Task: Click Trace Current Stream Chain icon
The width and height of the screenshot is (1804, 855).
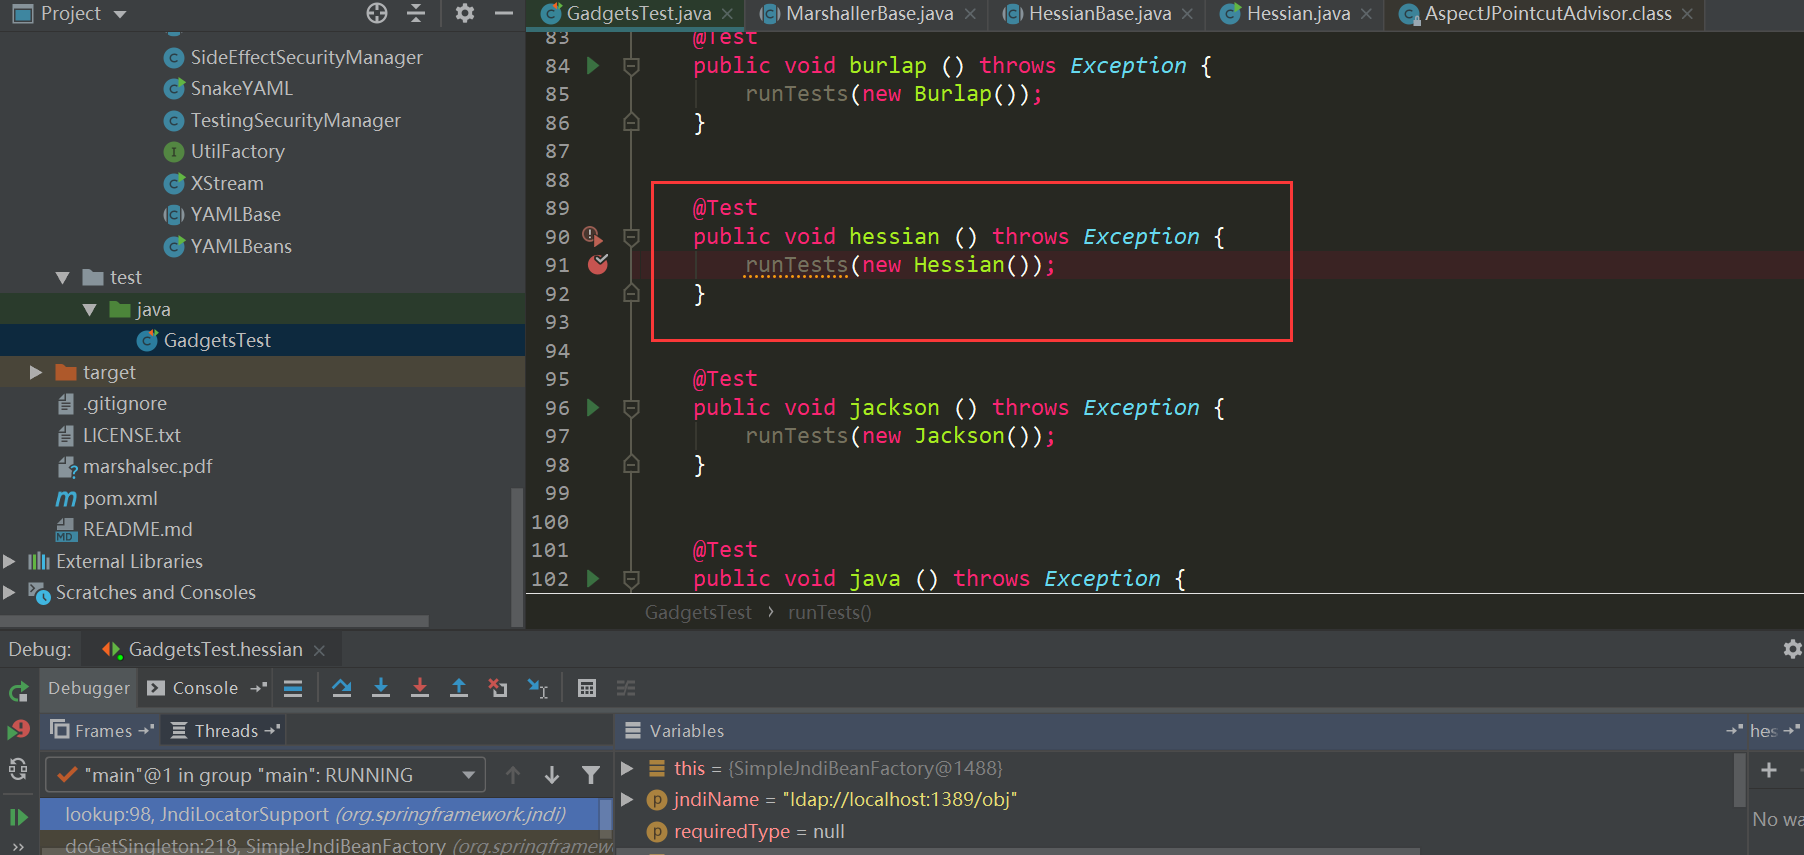Action: [x=626, y=688]
